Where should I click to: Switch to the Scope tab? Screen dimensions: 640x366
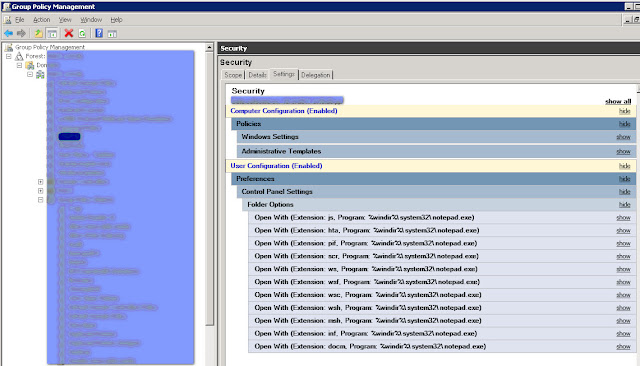233,75
